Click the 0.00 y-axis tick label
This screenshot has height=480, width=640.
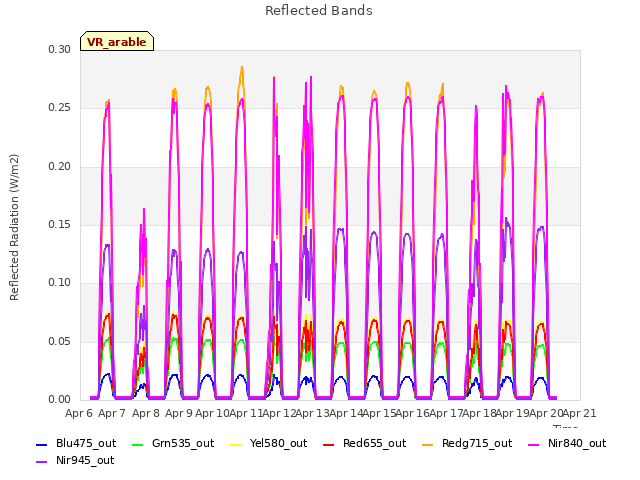tap(60, 400)
